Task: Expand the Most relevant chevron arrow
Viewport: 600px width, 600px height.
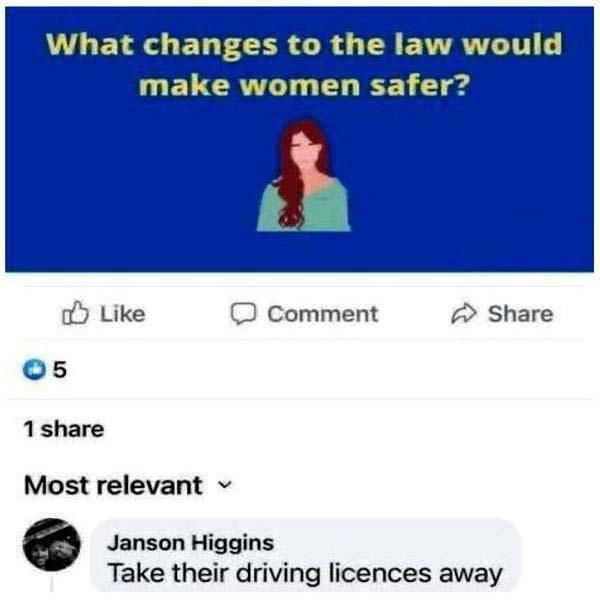Action: click(225, 485)
